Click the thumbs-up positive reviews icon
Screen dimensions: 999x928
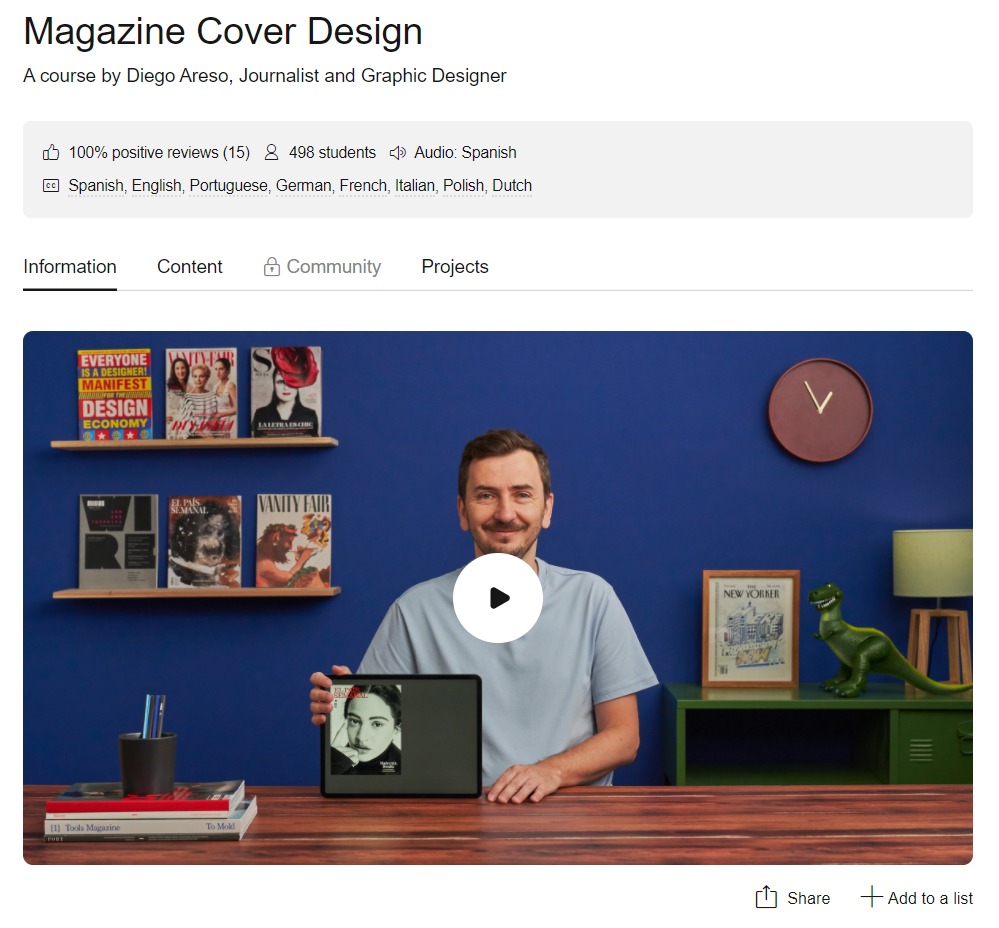click(51, 153)
